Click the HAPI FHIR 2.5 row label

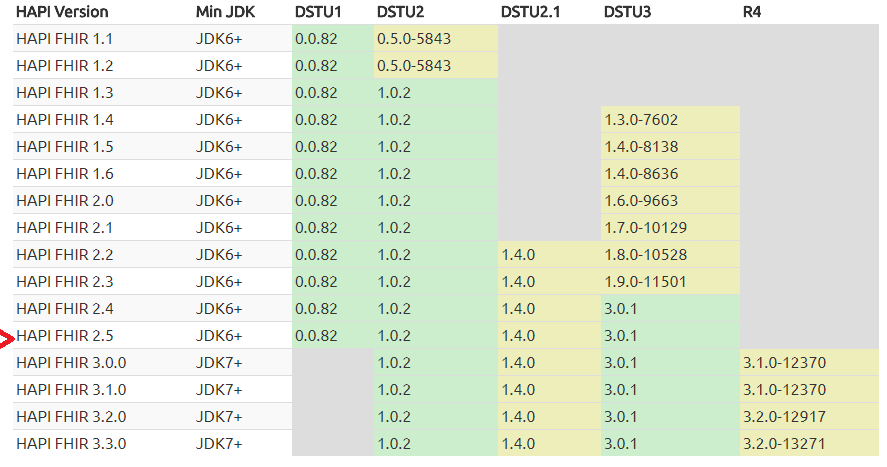(x=65, y=335)
